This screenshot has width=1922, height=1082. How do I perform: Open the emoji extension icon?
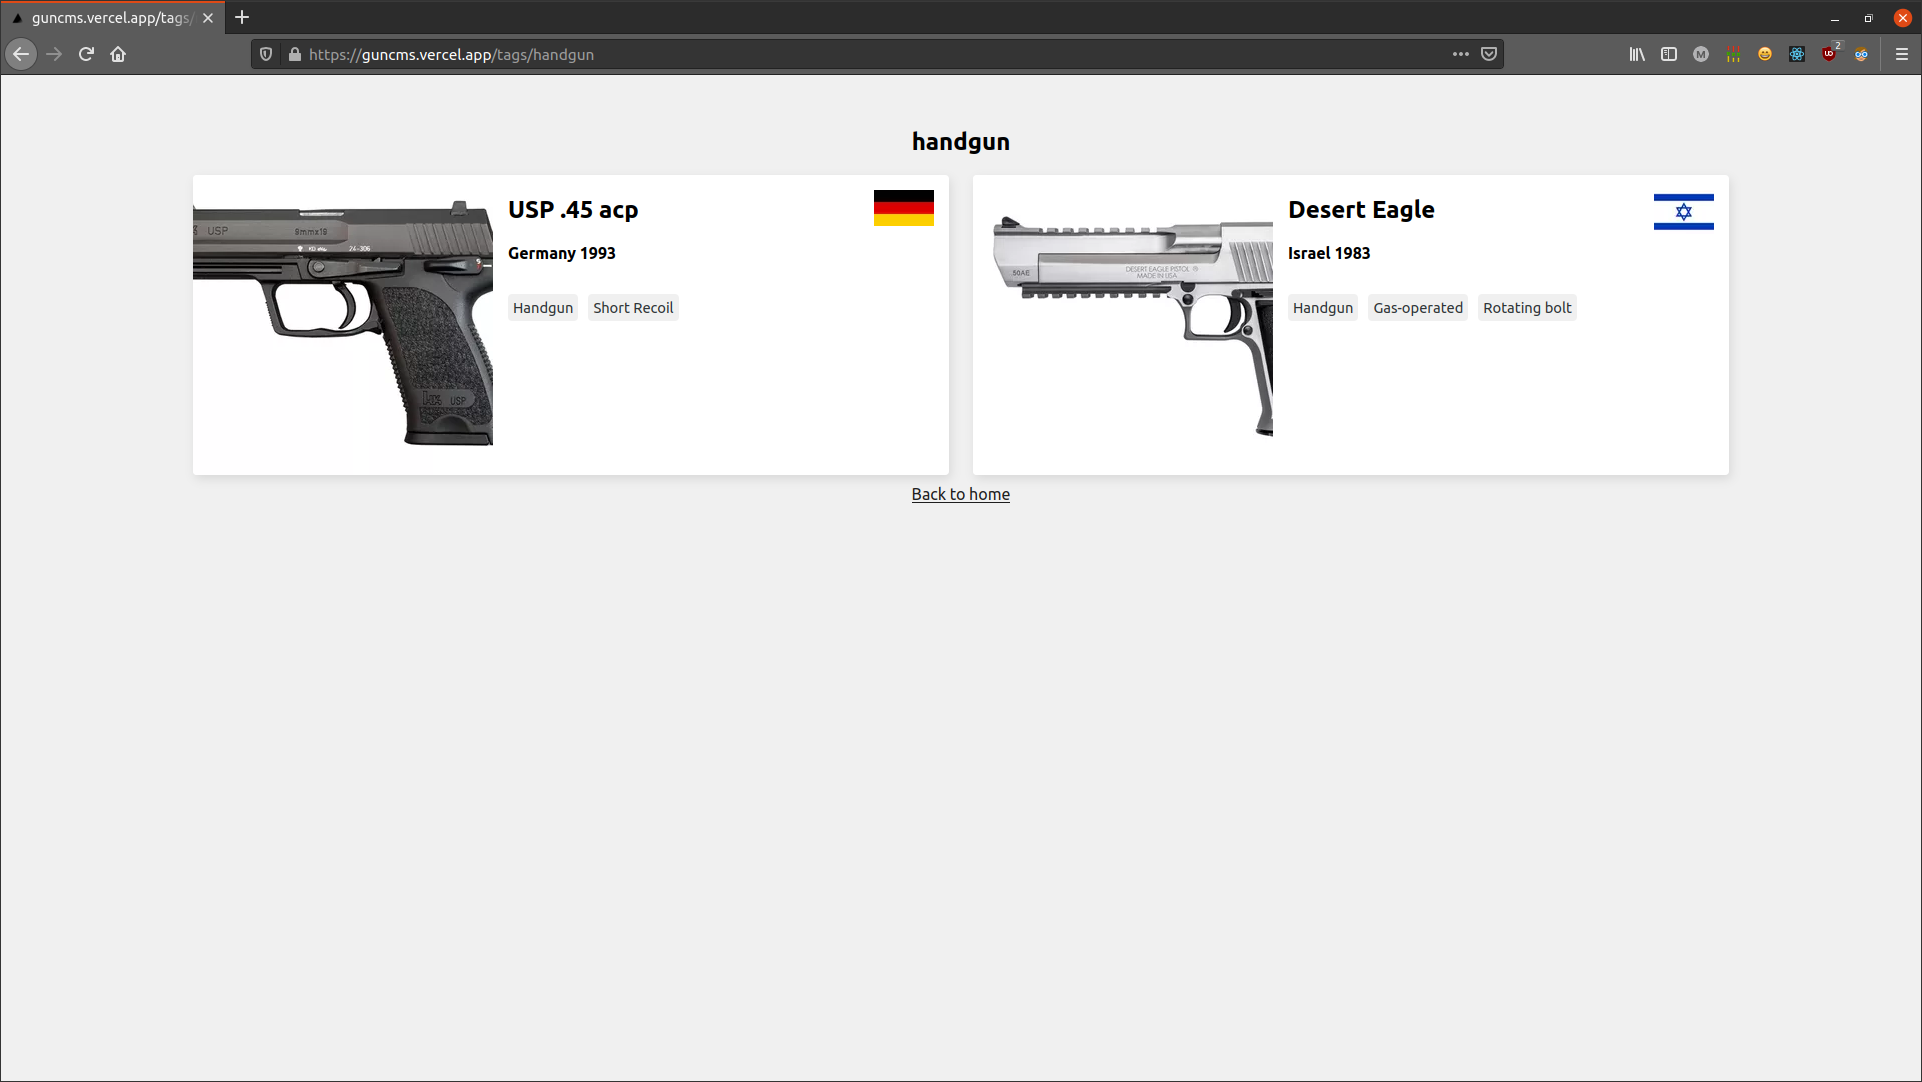(x=1765, y=54)
